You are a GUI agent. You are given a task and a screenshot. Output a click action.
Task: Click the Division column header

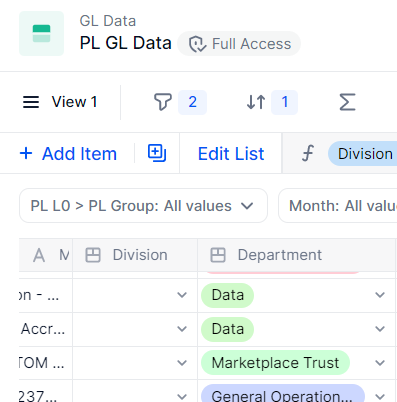135,255
